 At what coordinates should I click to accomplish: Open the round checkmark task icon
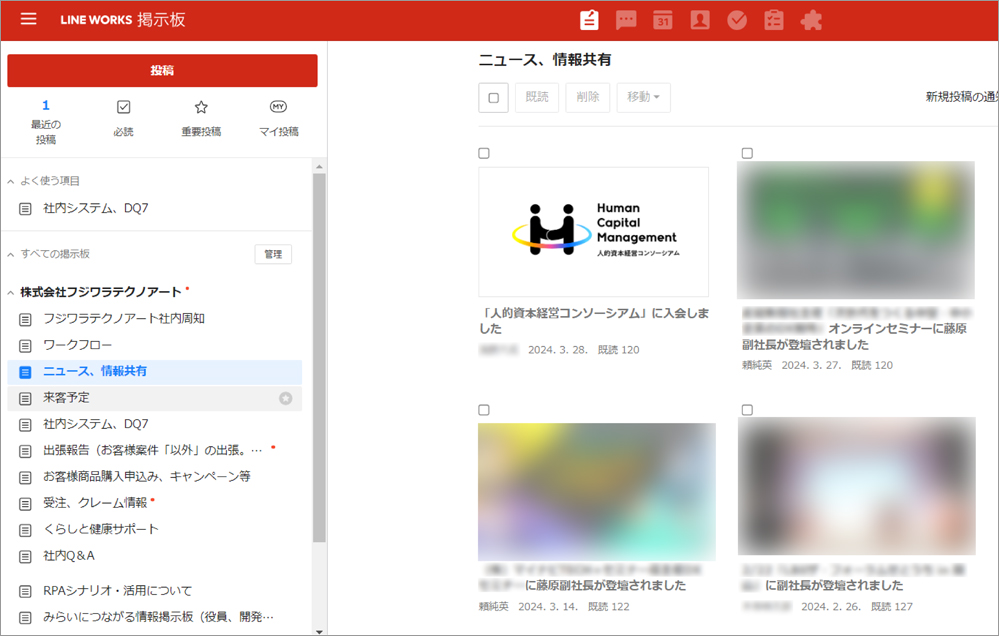point(737,20)
